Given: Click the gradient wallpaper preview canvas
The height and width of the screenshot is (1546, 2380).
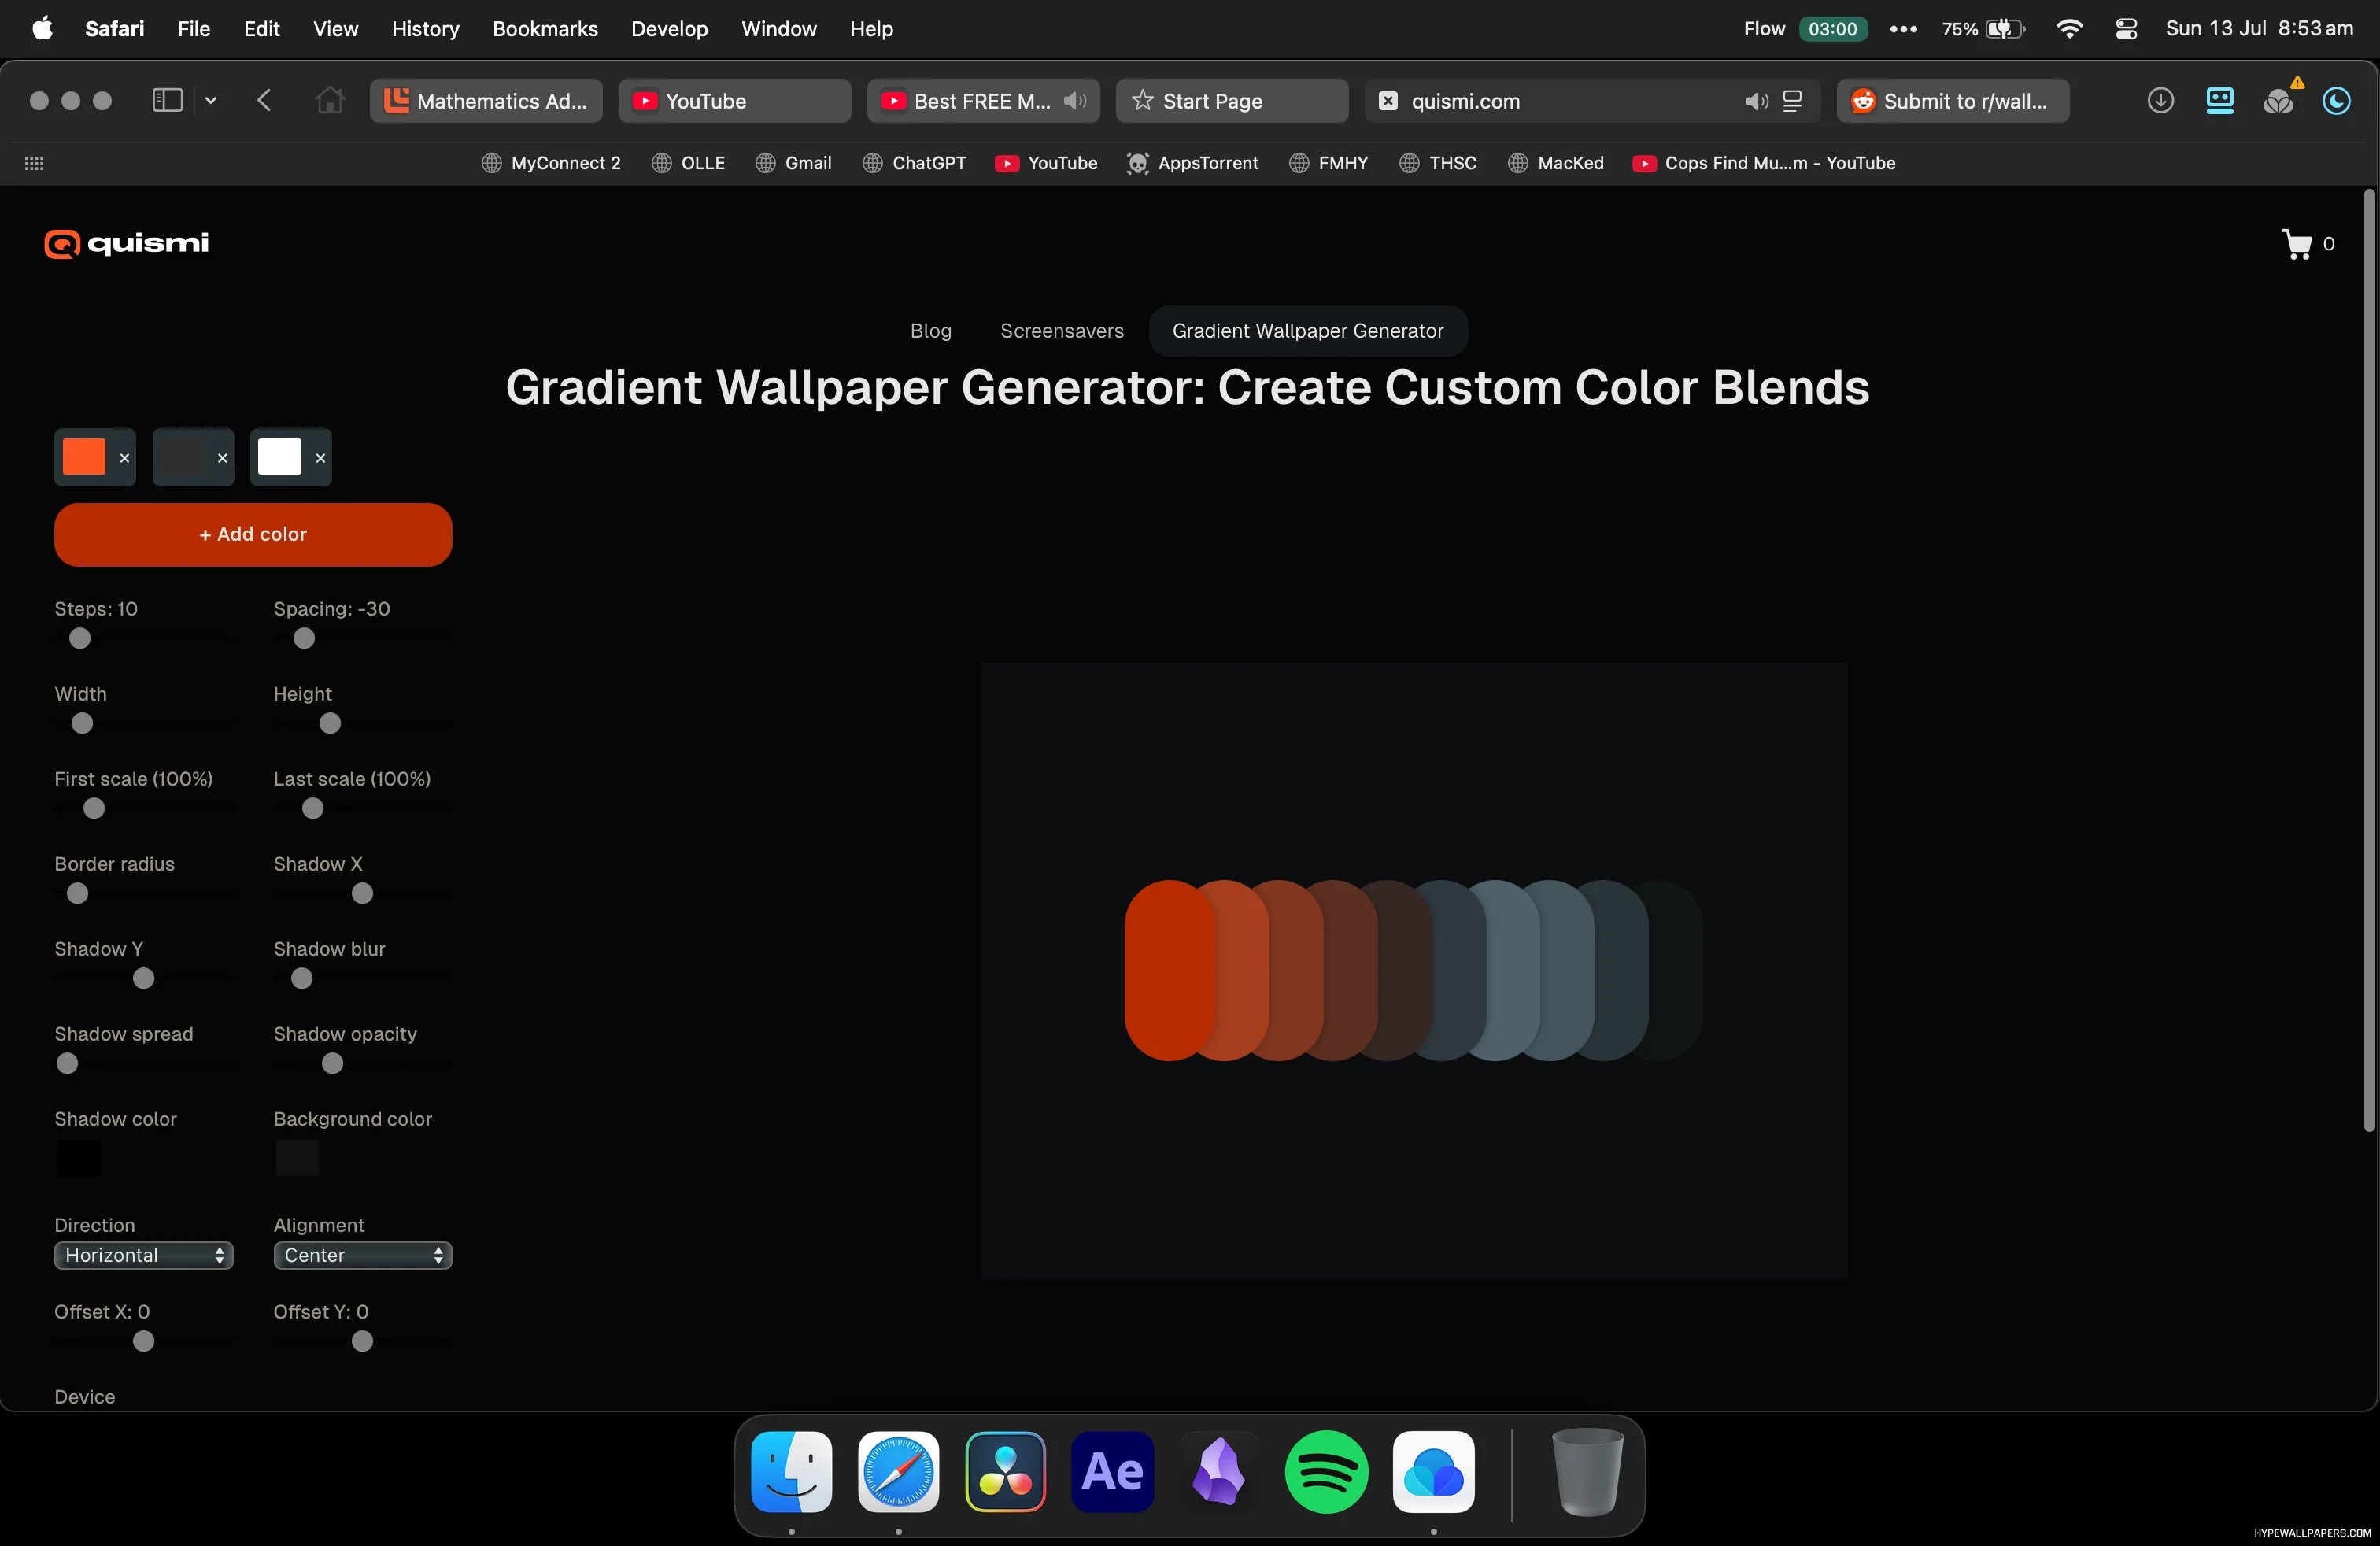Looking at the screenshot, I should pos(1414,970).
